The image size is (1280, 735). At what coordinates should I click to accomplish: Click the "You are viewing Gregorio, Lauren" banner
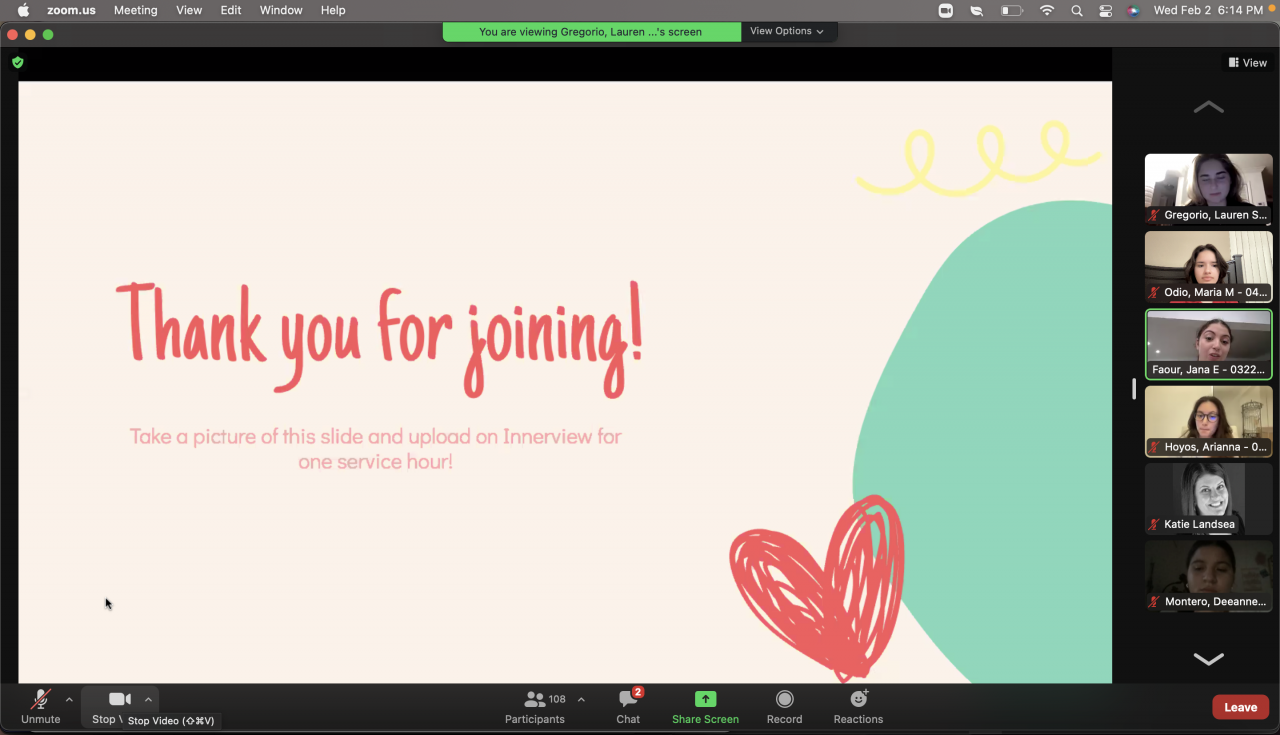(591, 32)
